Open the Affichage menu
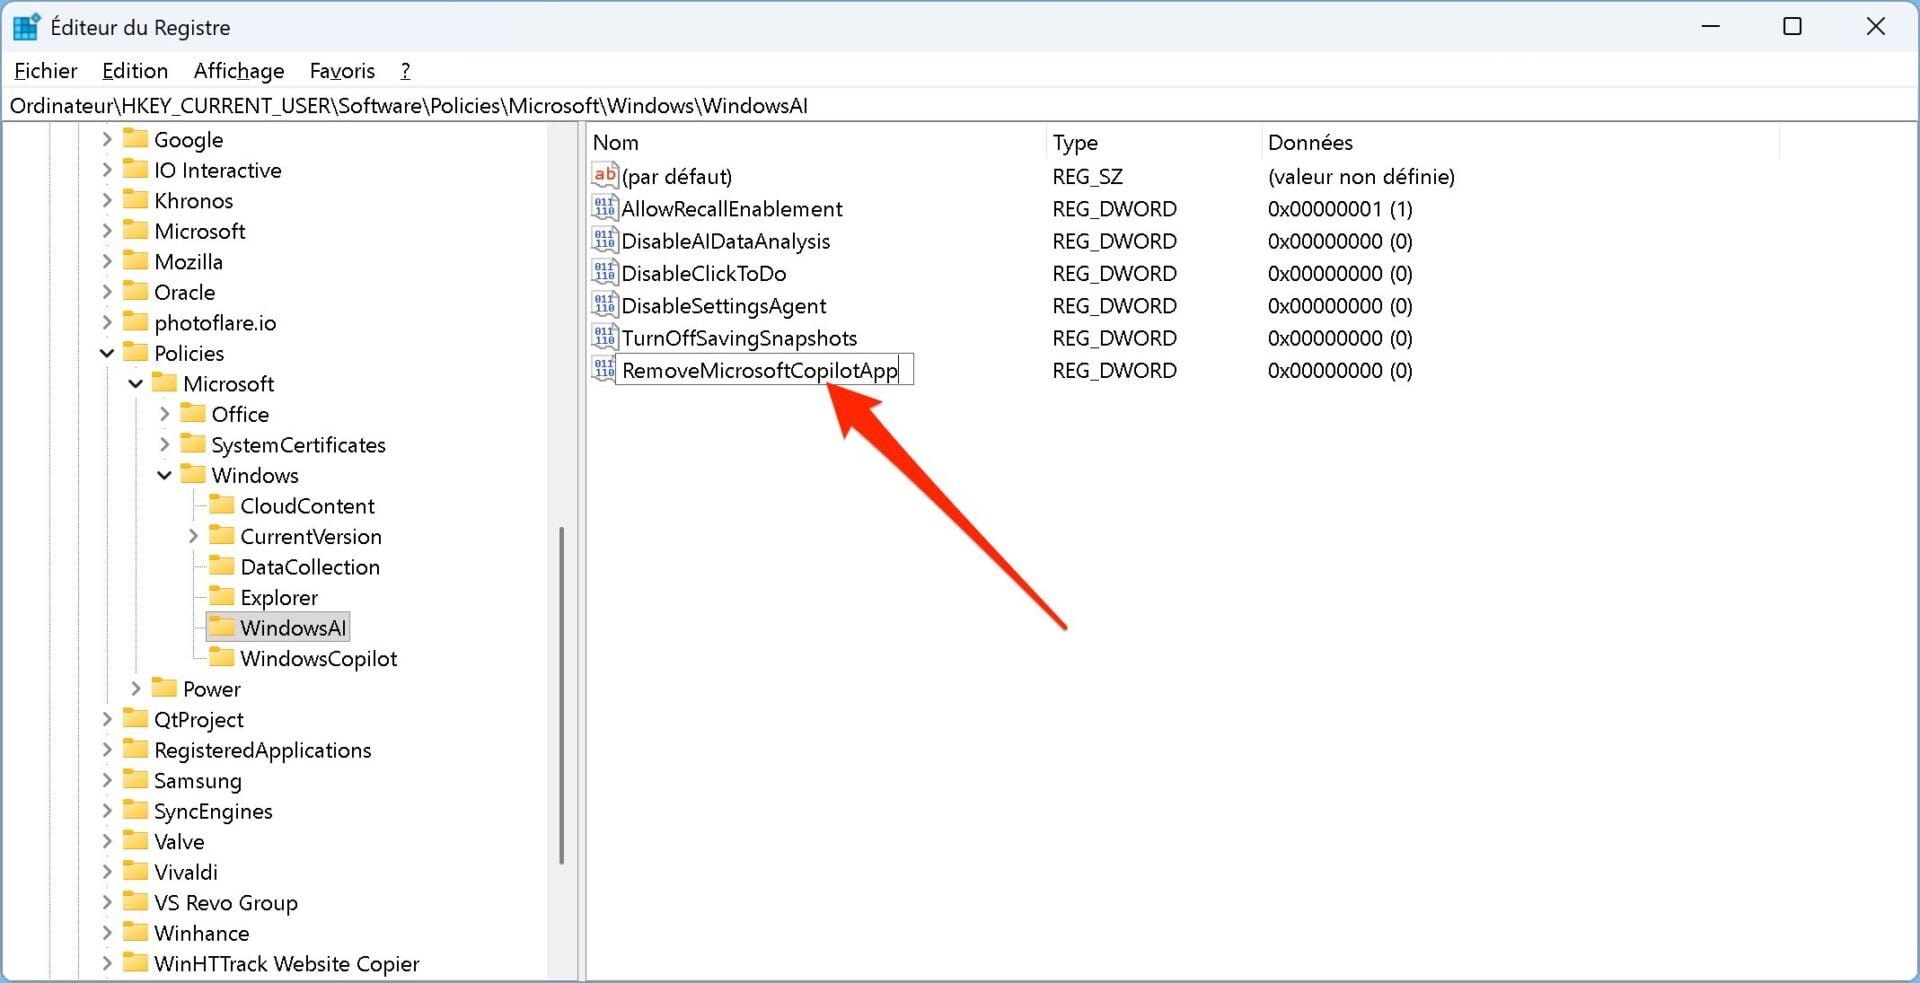 (x=239, y=70)
